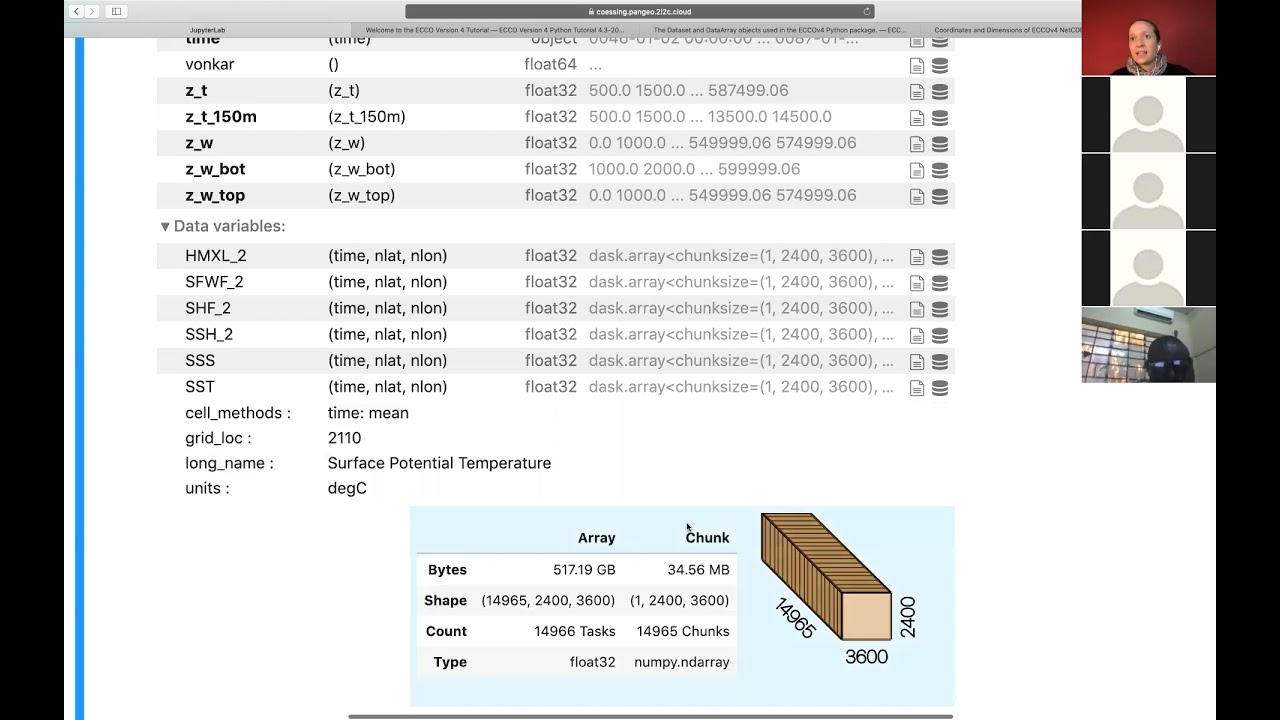Click the SSS variable name
Viewport: 1280px width, 720px height.
200,360
